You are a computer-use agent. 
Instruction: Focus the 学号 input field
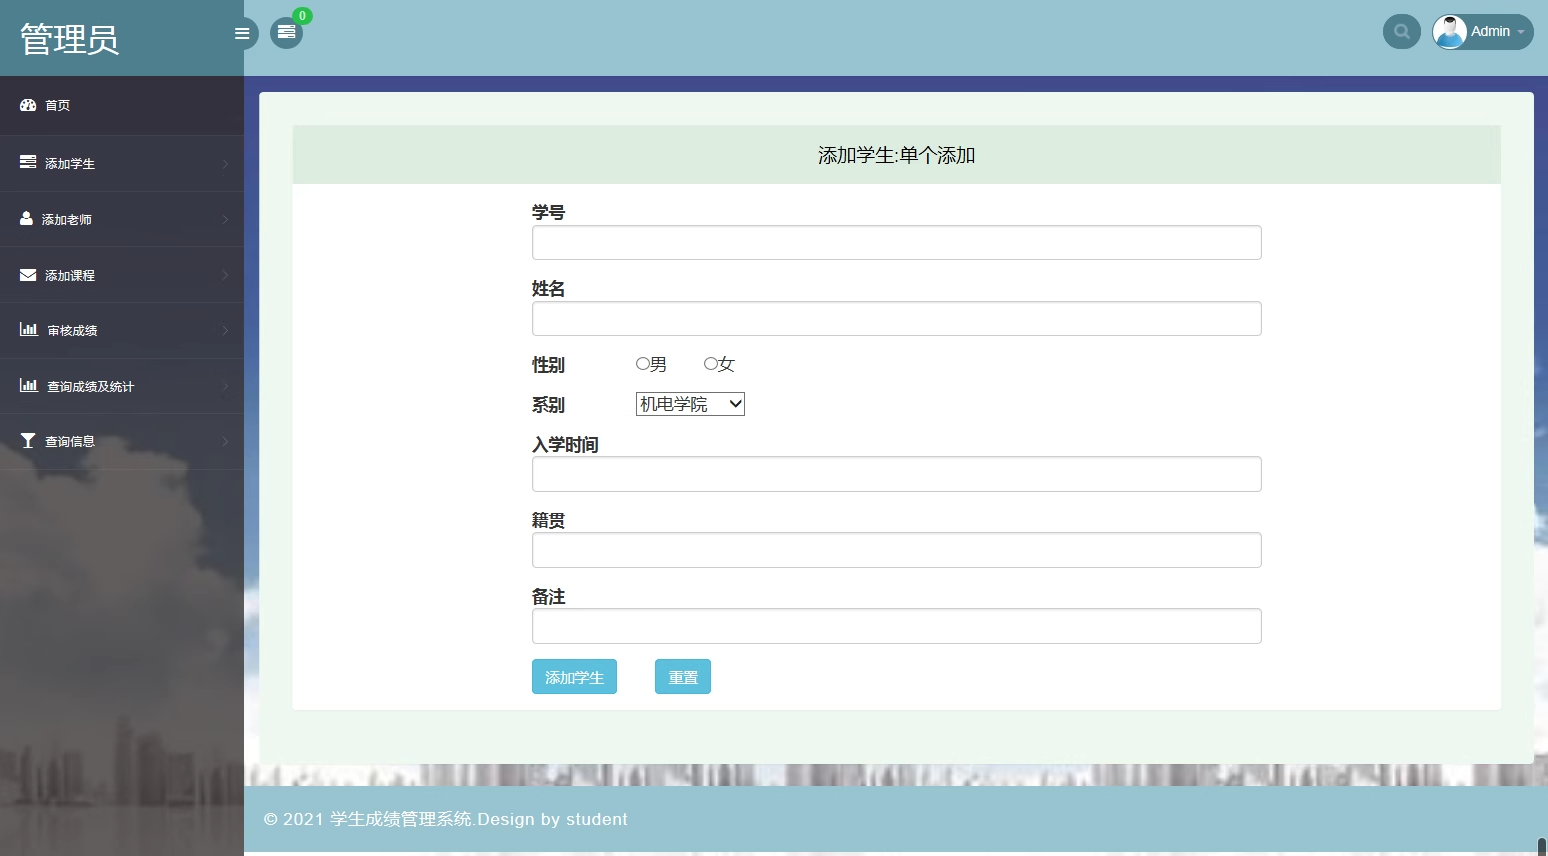pos(897,242)
